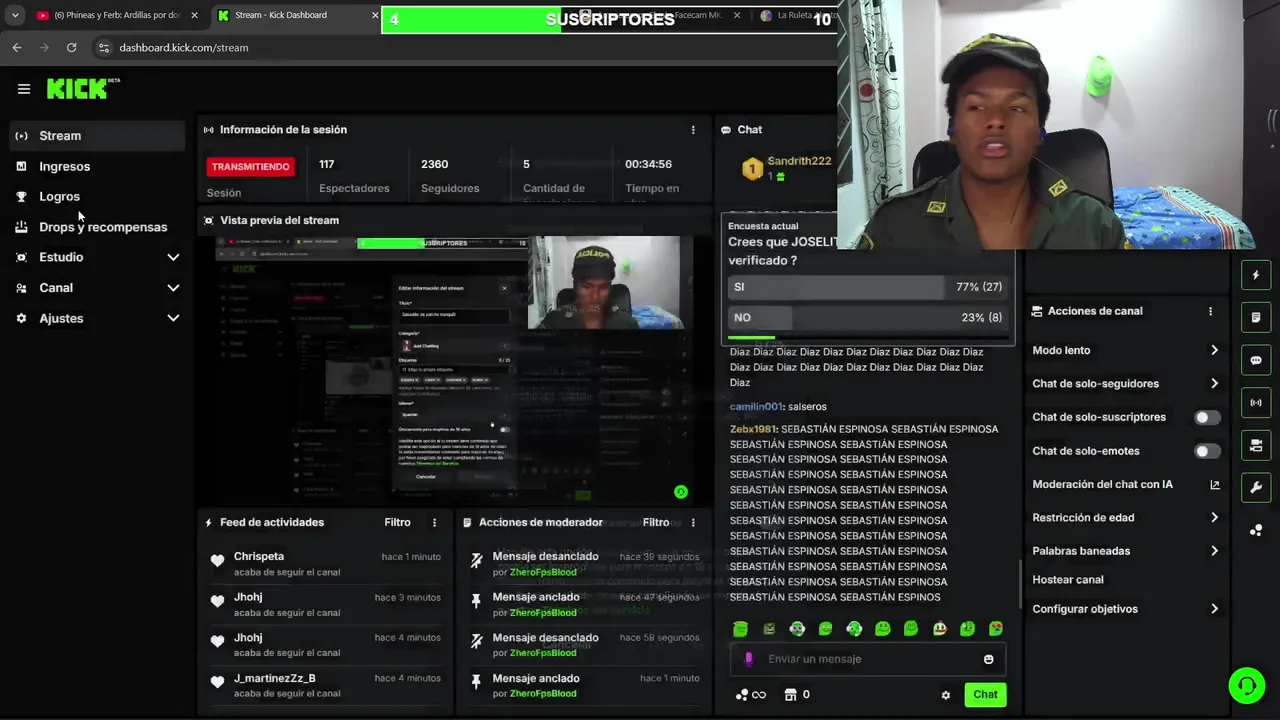This screenshot has width=1280, height=720.
Task: Toggle Chat de solo-emotes switch
Action: pos(1207,451)
